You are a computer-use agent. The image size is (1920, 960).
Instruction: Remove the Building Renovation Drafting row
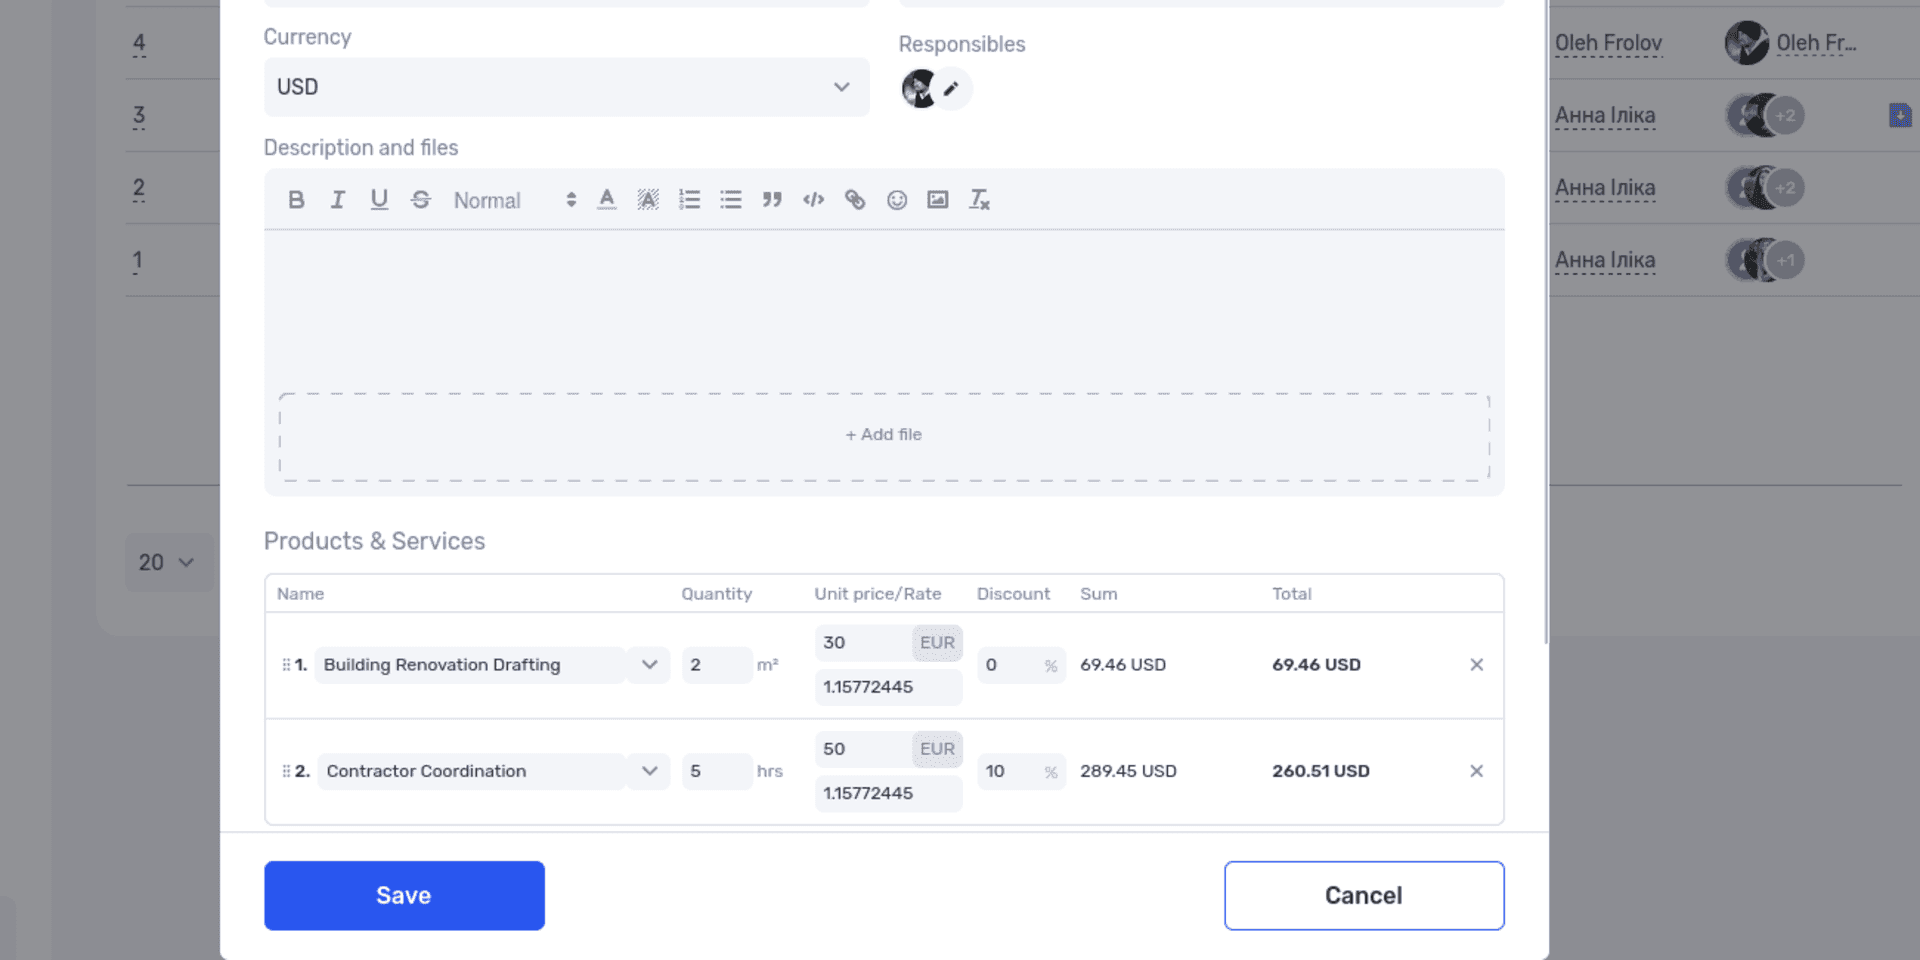(1477, 665)
